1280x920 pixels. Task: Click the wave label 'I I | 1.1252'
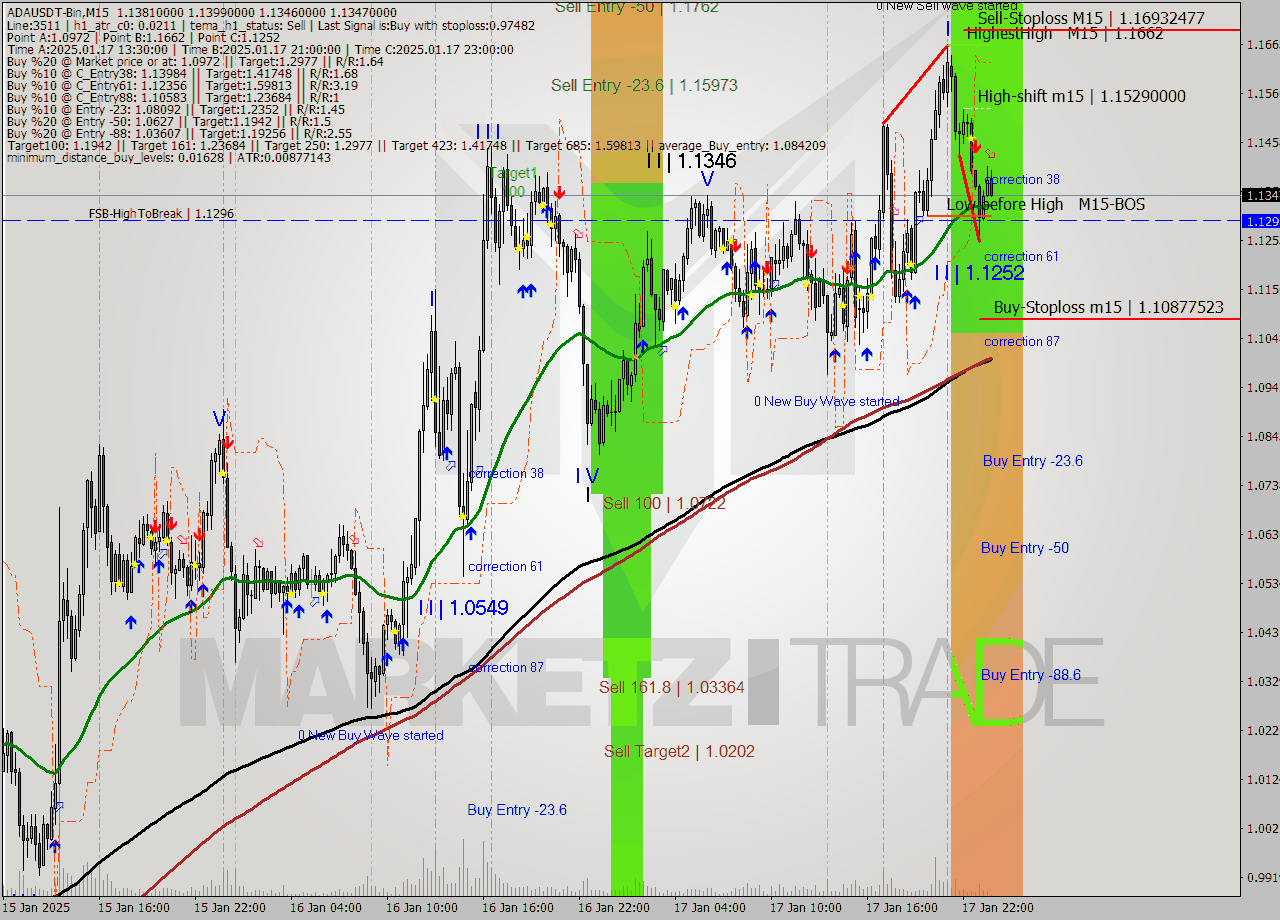[979, 272]
